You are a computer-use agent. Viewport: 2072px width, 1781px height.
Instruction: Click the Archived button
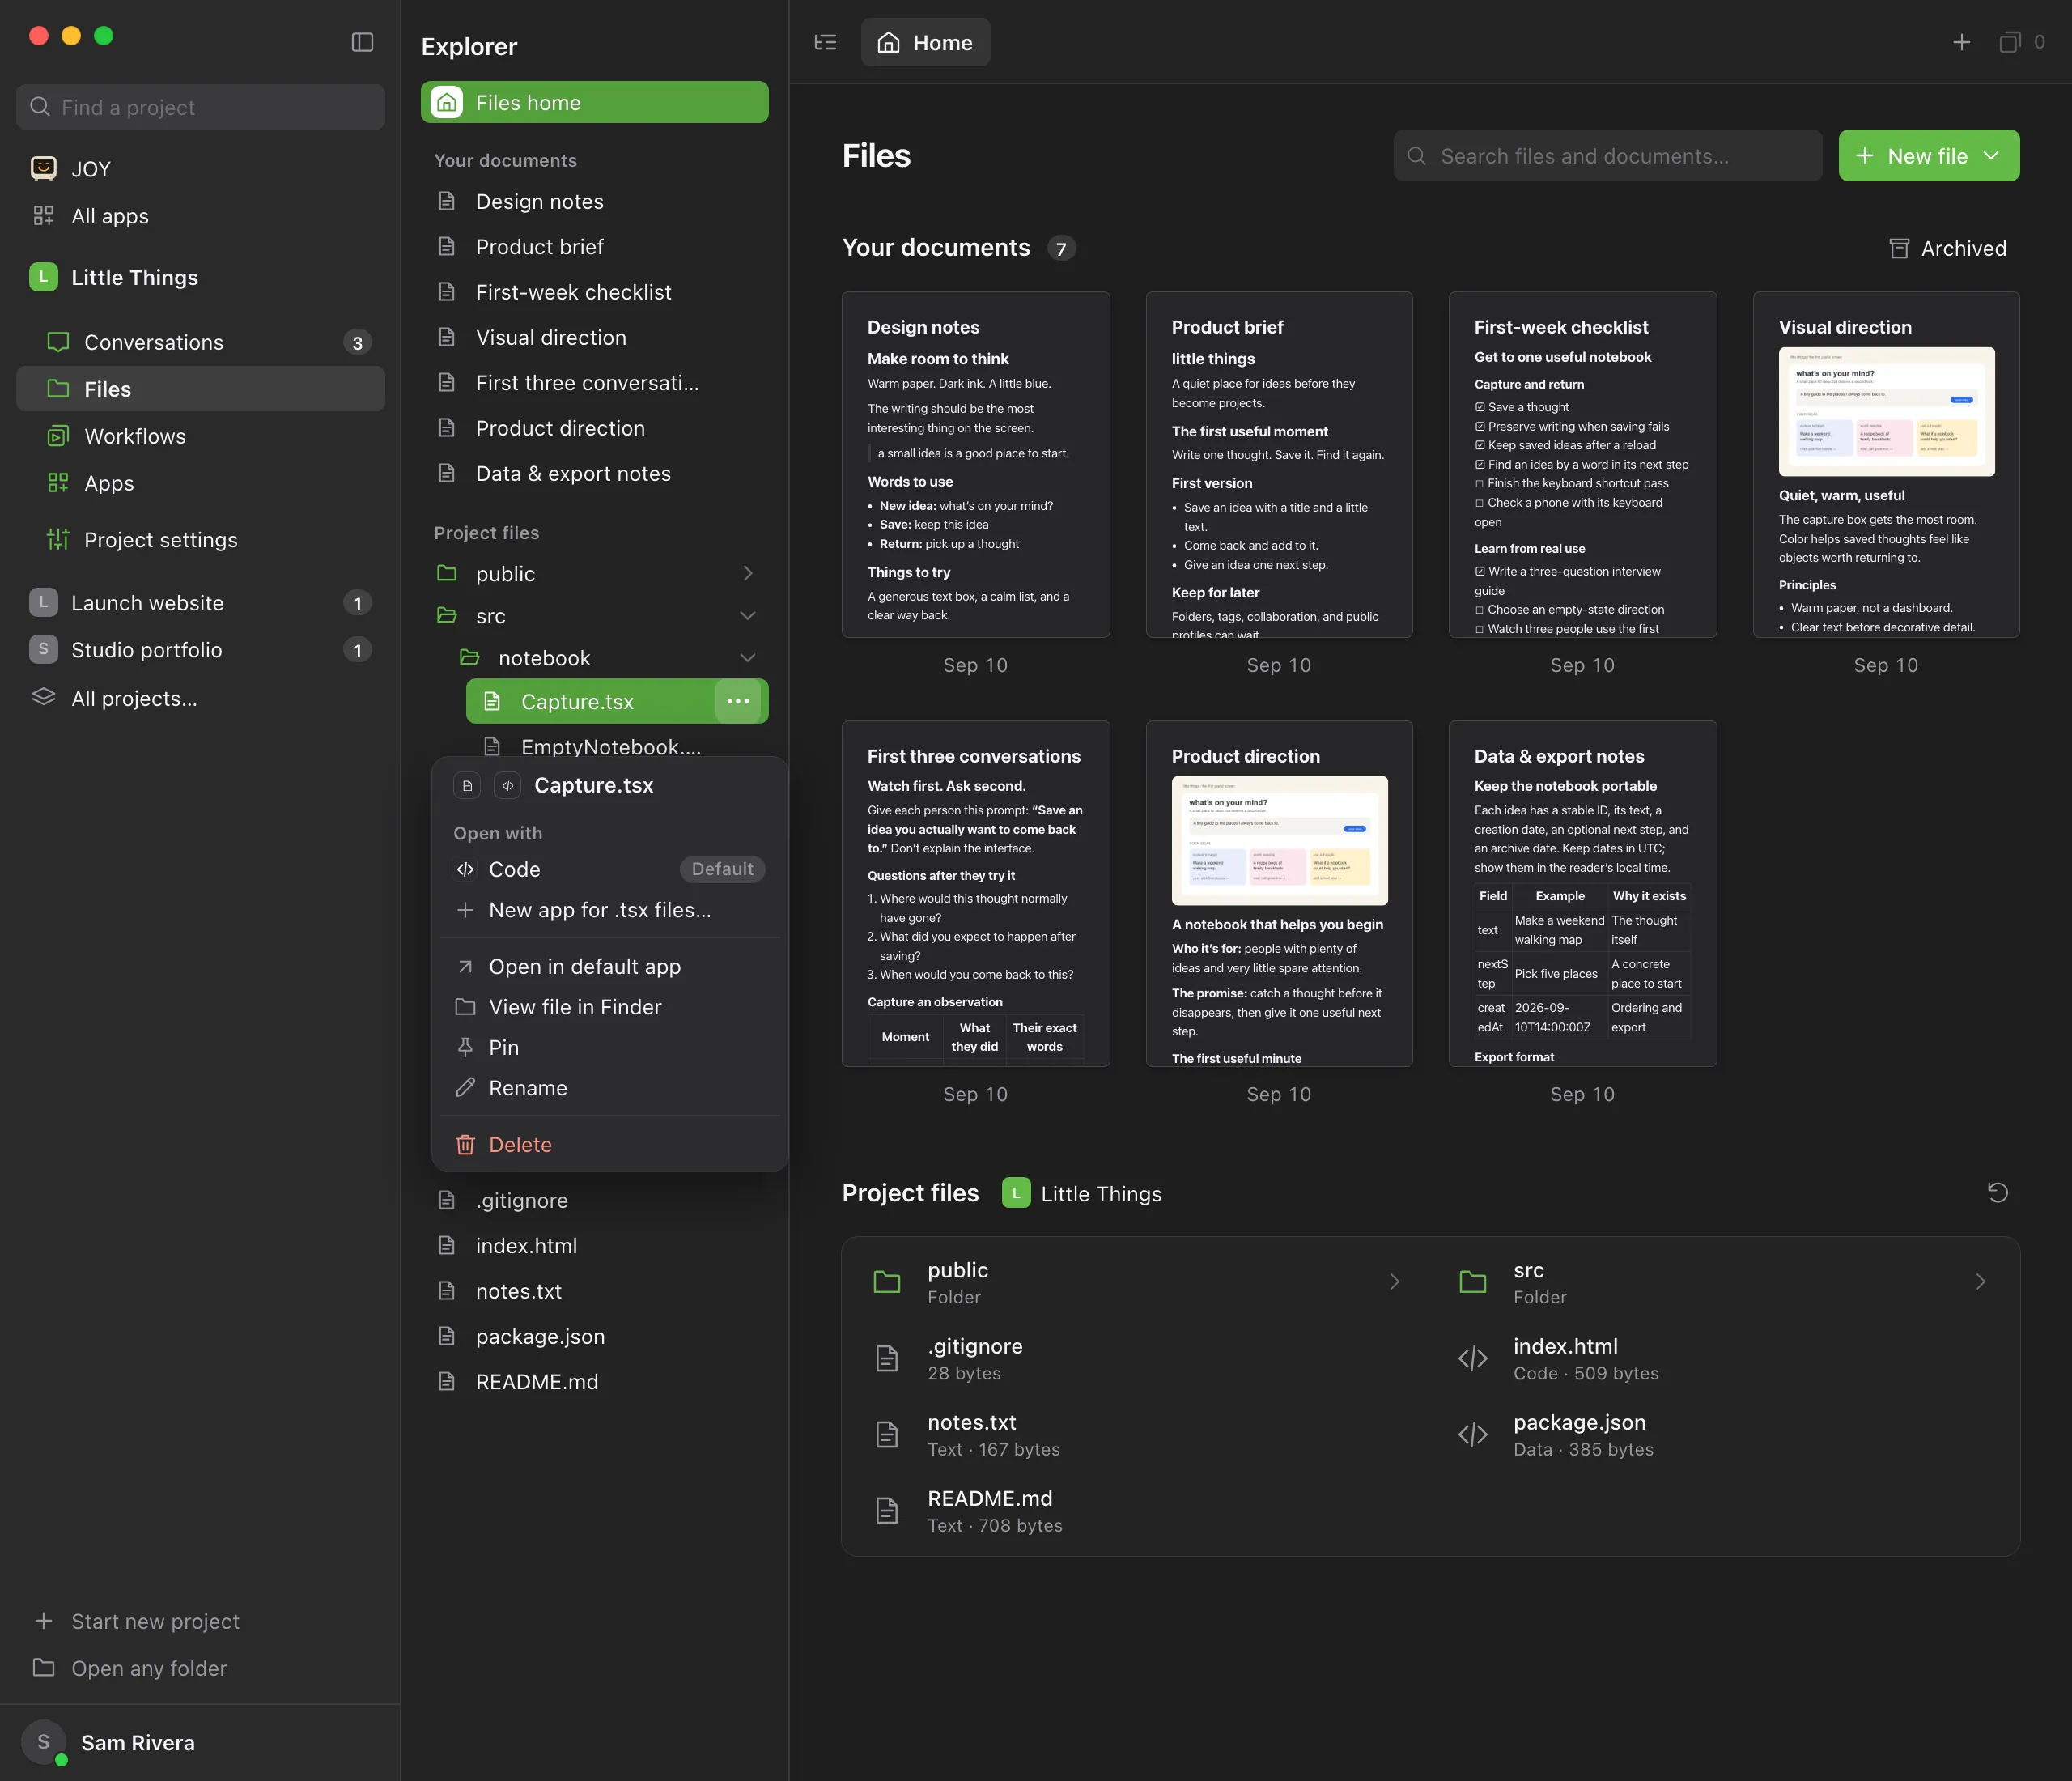coord(1947,248)
